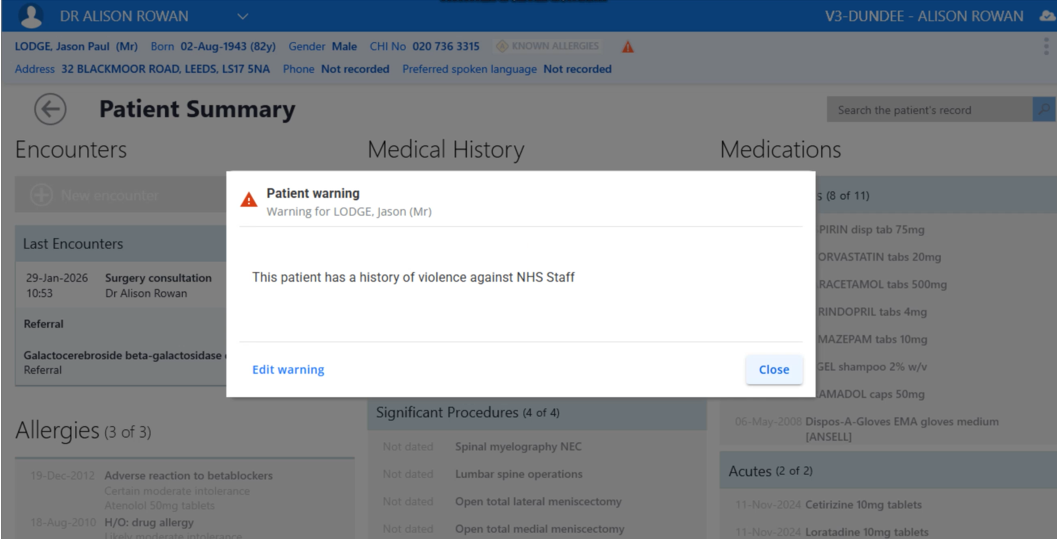Close the Patient warning dialog
1057x539 pixels.
point(774,369)
